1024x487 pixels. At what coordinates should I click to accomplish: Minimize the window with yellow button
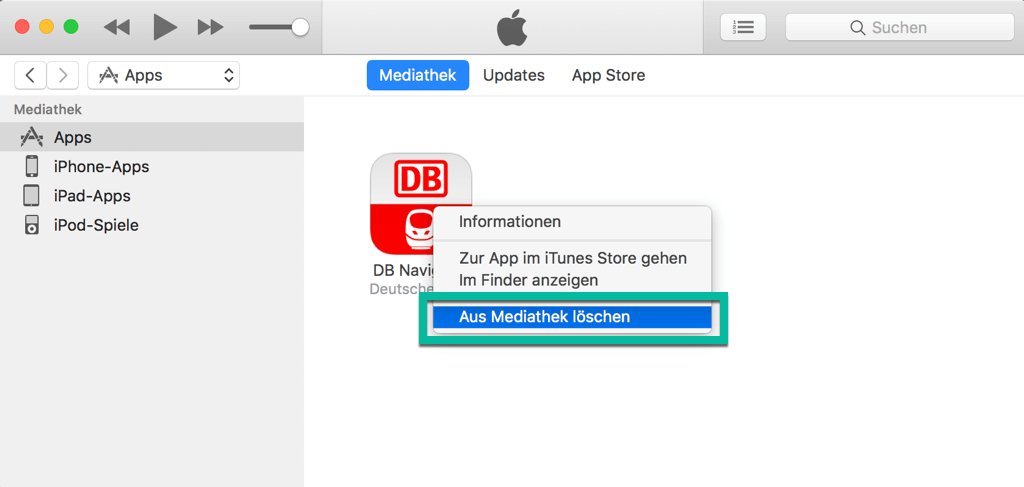(46, 27)
